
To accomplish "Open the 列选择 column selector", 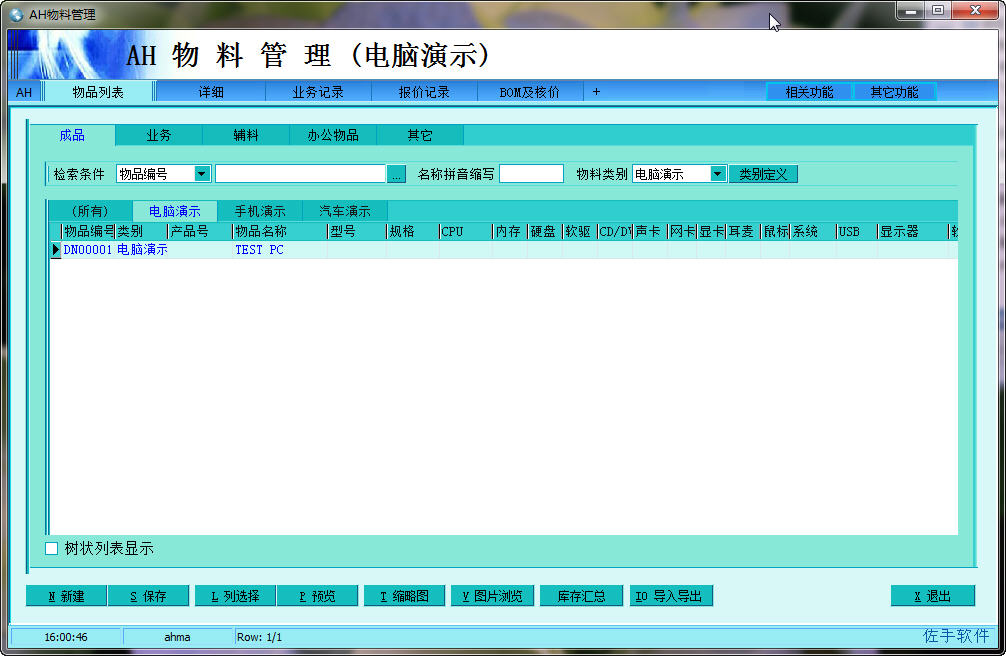I will [234, 595].
